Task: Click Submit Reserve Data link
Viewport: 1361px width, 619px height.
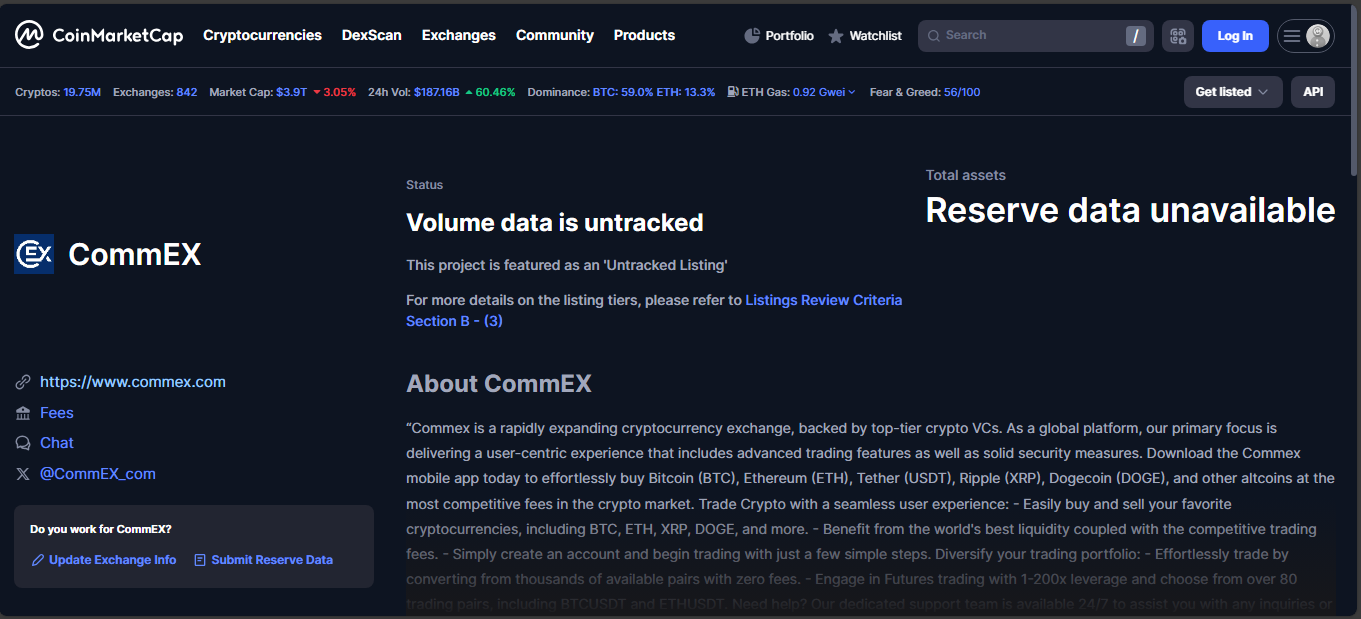Action: coord(271,560)
